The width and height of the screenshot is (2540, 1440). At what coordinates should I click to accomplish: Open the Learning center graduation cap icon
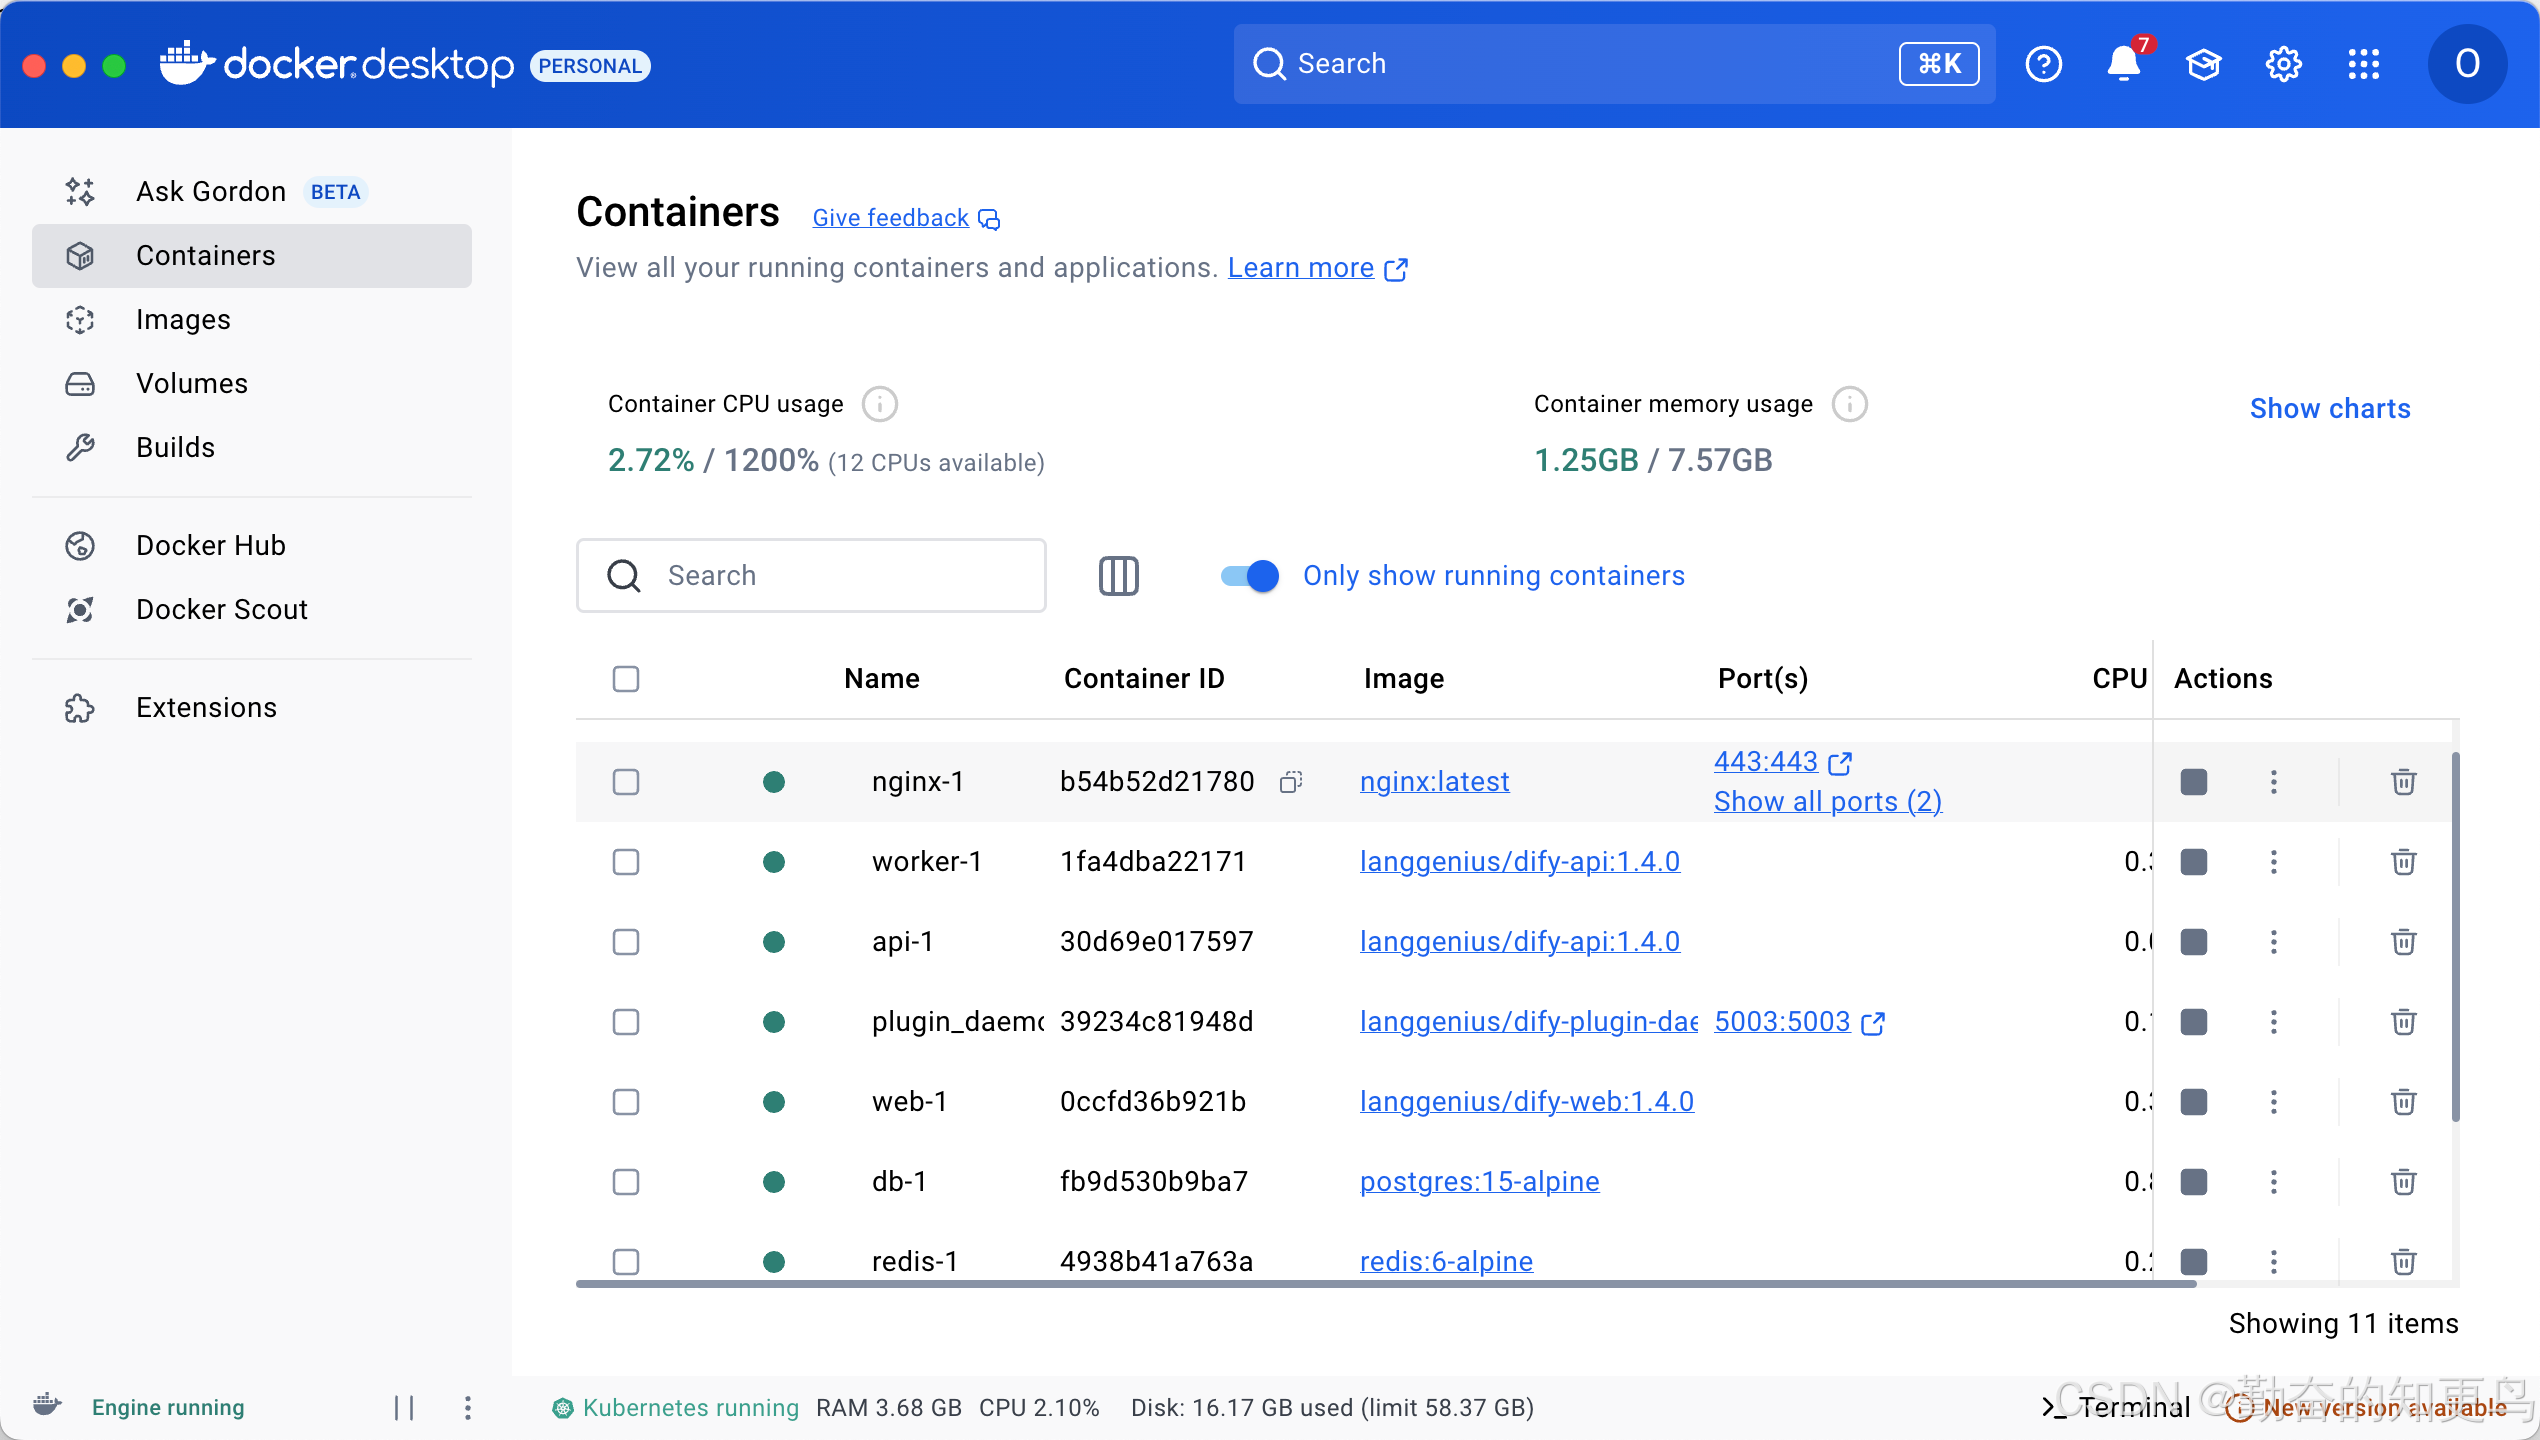2203,64
